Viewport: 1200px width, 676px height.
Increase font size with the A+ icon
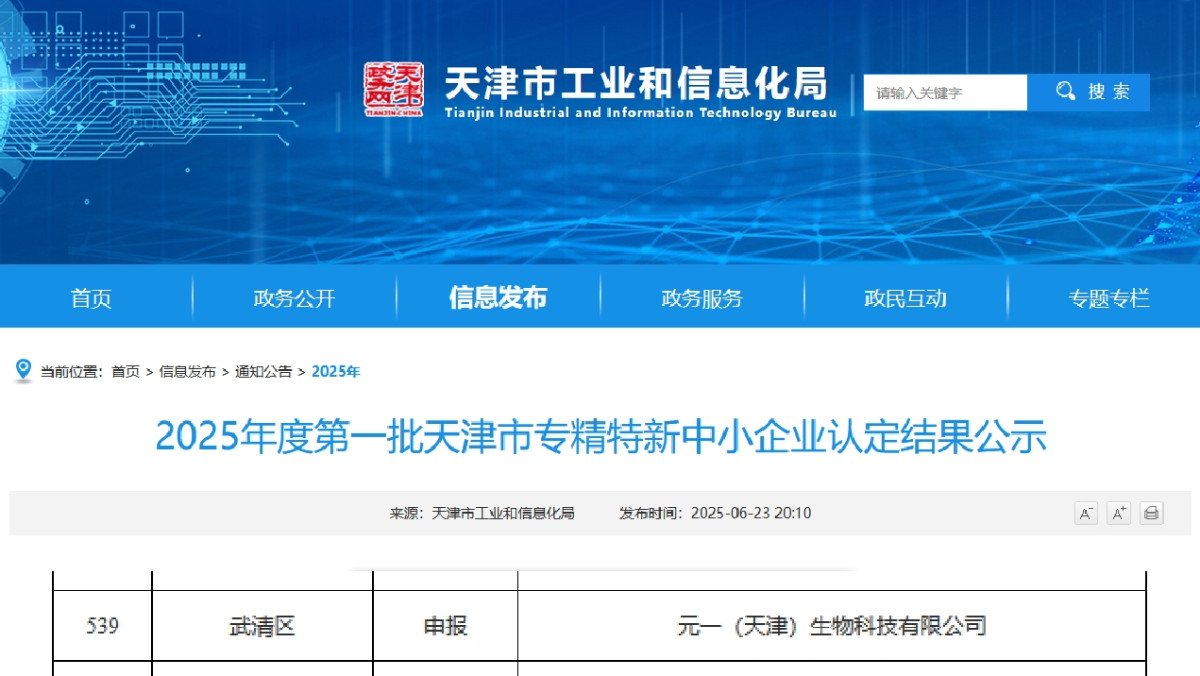tap(1119, 513)
